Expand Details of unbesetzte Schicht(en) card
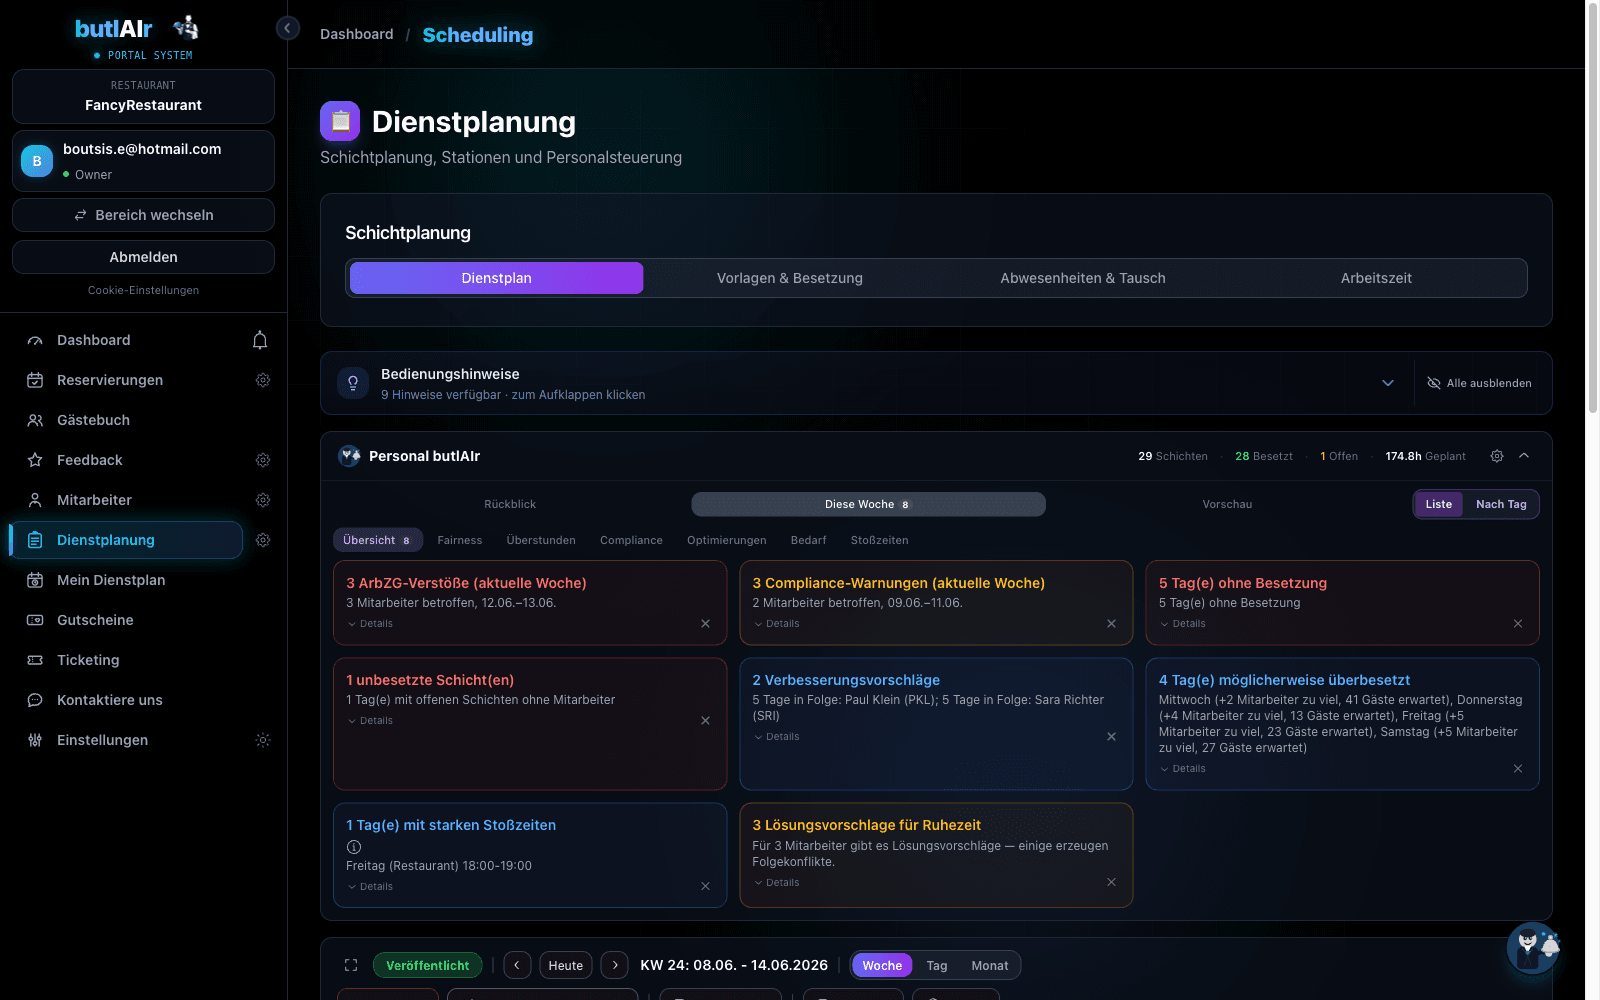Screen dimensions: 1600x1000 370,721
